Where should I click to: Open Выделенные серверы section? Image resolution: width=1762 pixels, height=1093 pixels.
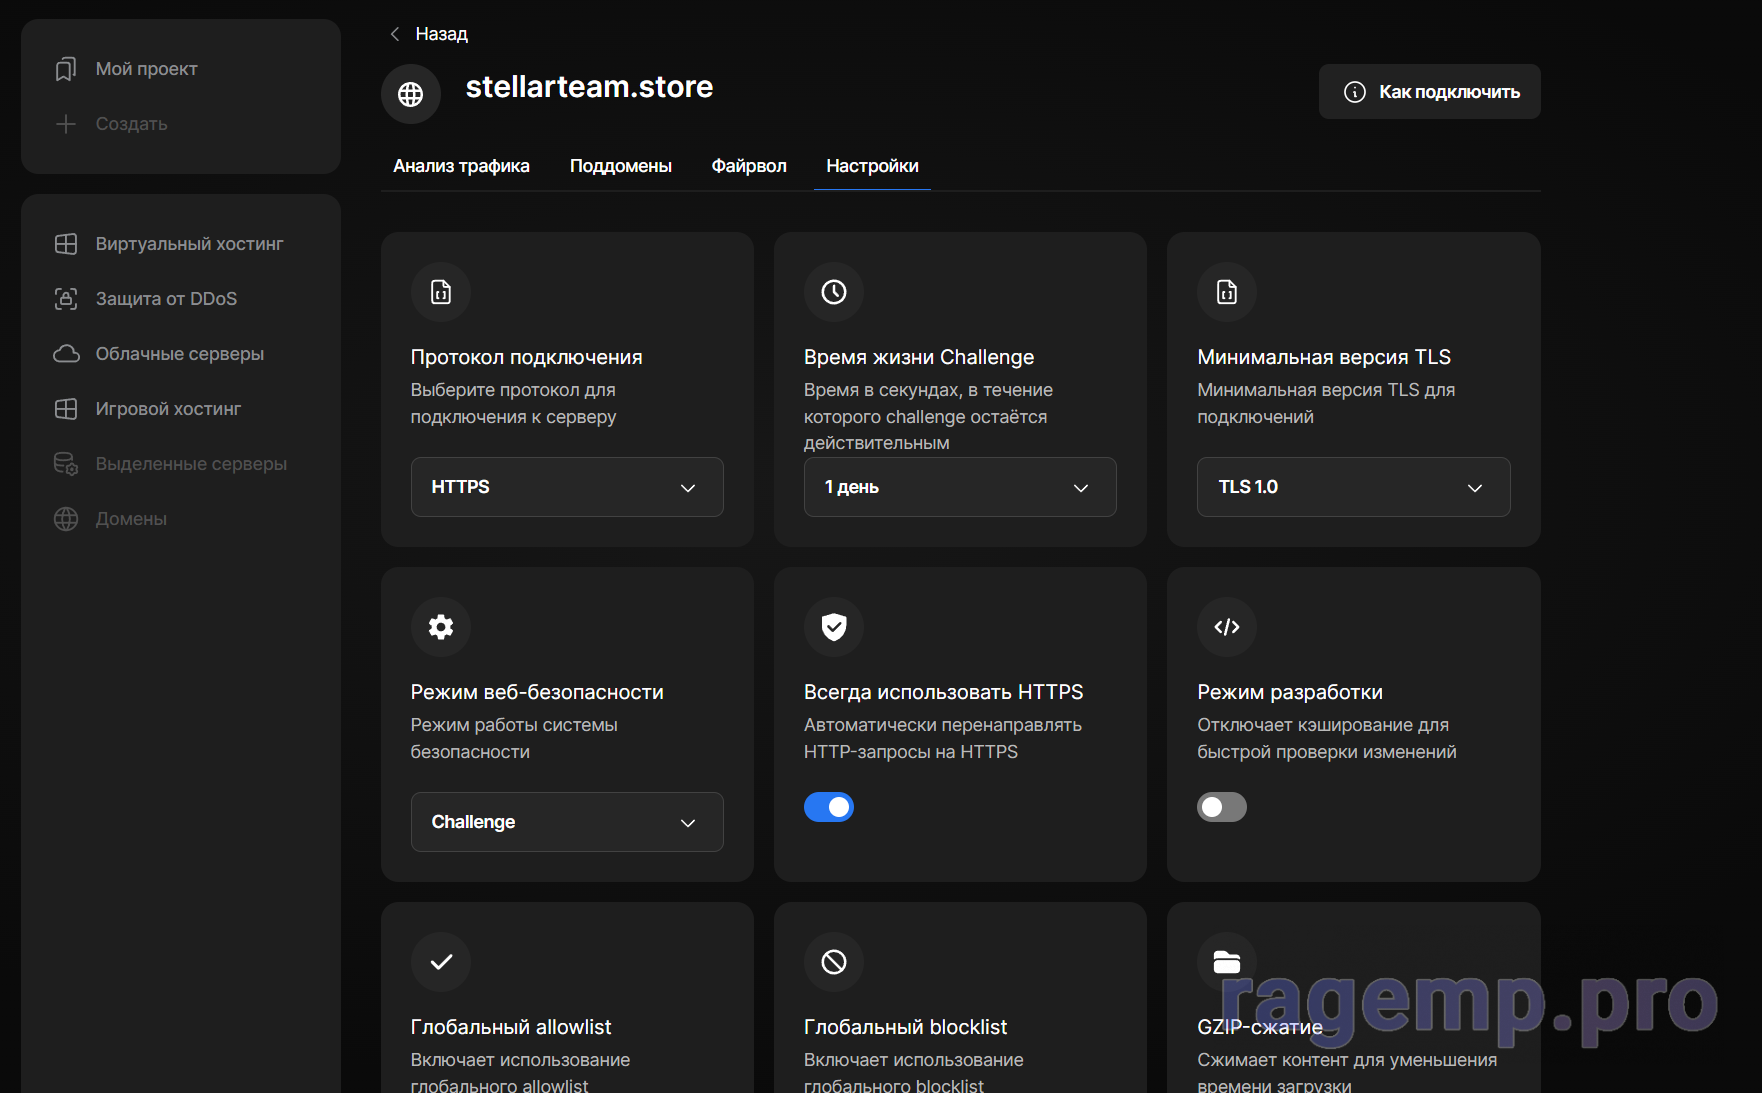[x=191, y=464]
